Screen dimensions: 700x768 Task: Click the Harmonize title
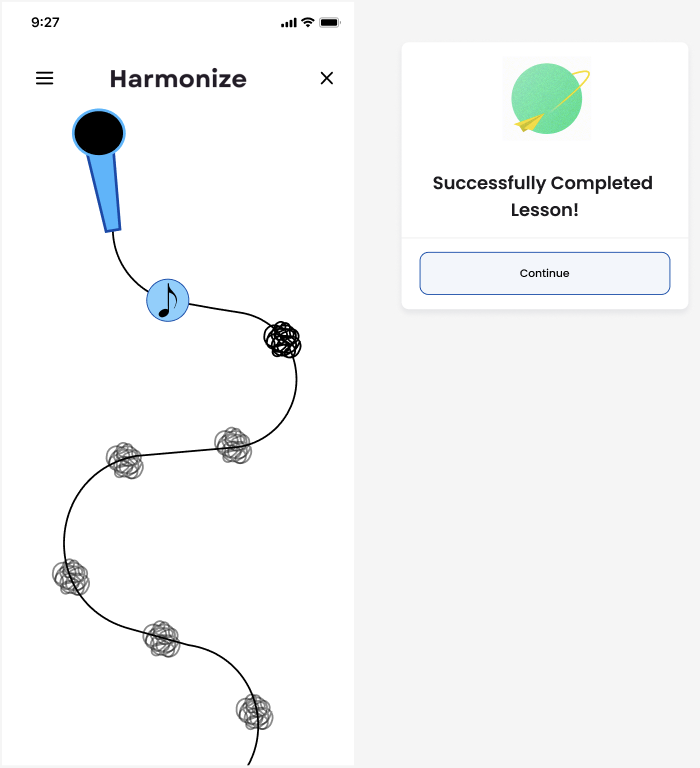(x=178, y=79)
